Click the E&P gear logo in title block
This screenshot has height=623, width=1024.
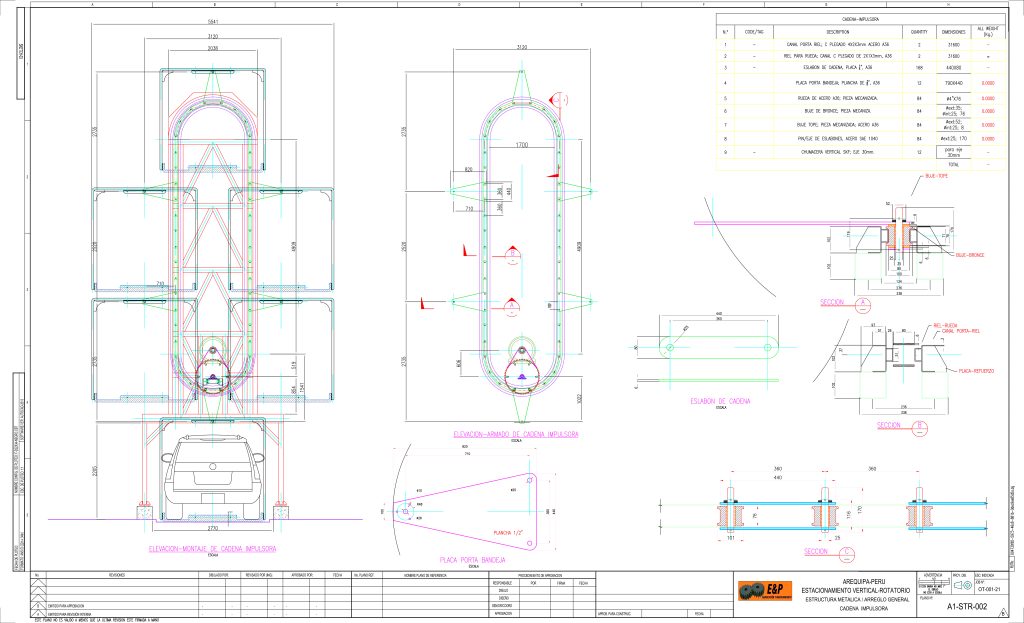766,590
